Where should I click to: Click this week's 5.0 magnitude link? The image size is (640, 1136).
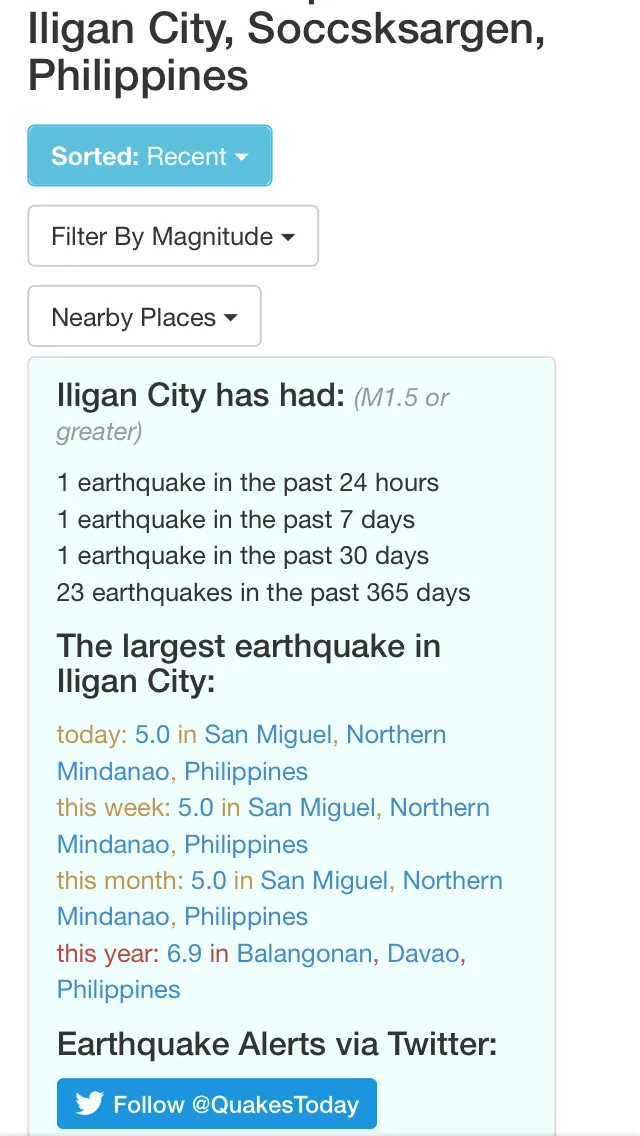coord(196,807)
